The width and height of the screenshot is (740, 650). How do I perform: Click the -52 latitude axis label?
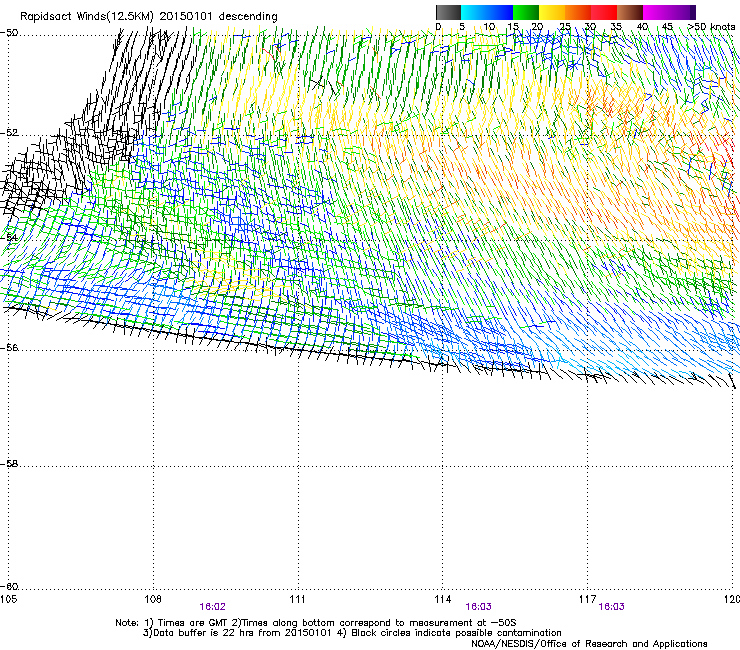tap(9, 133)
